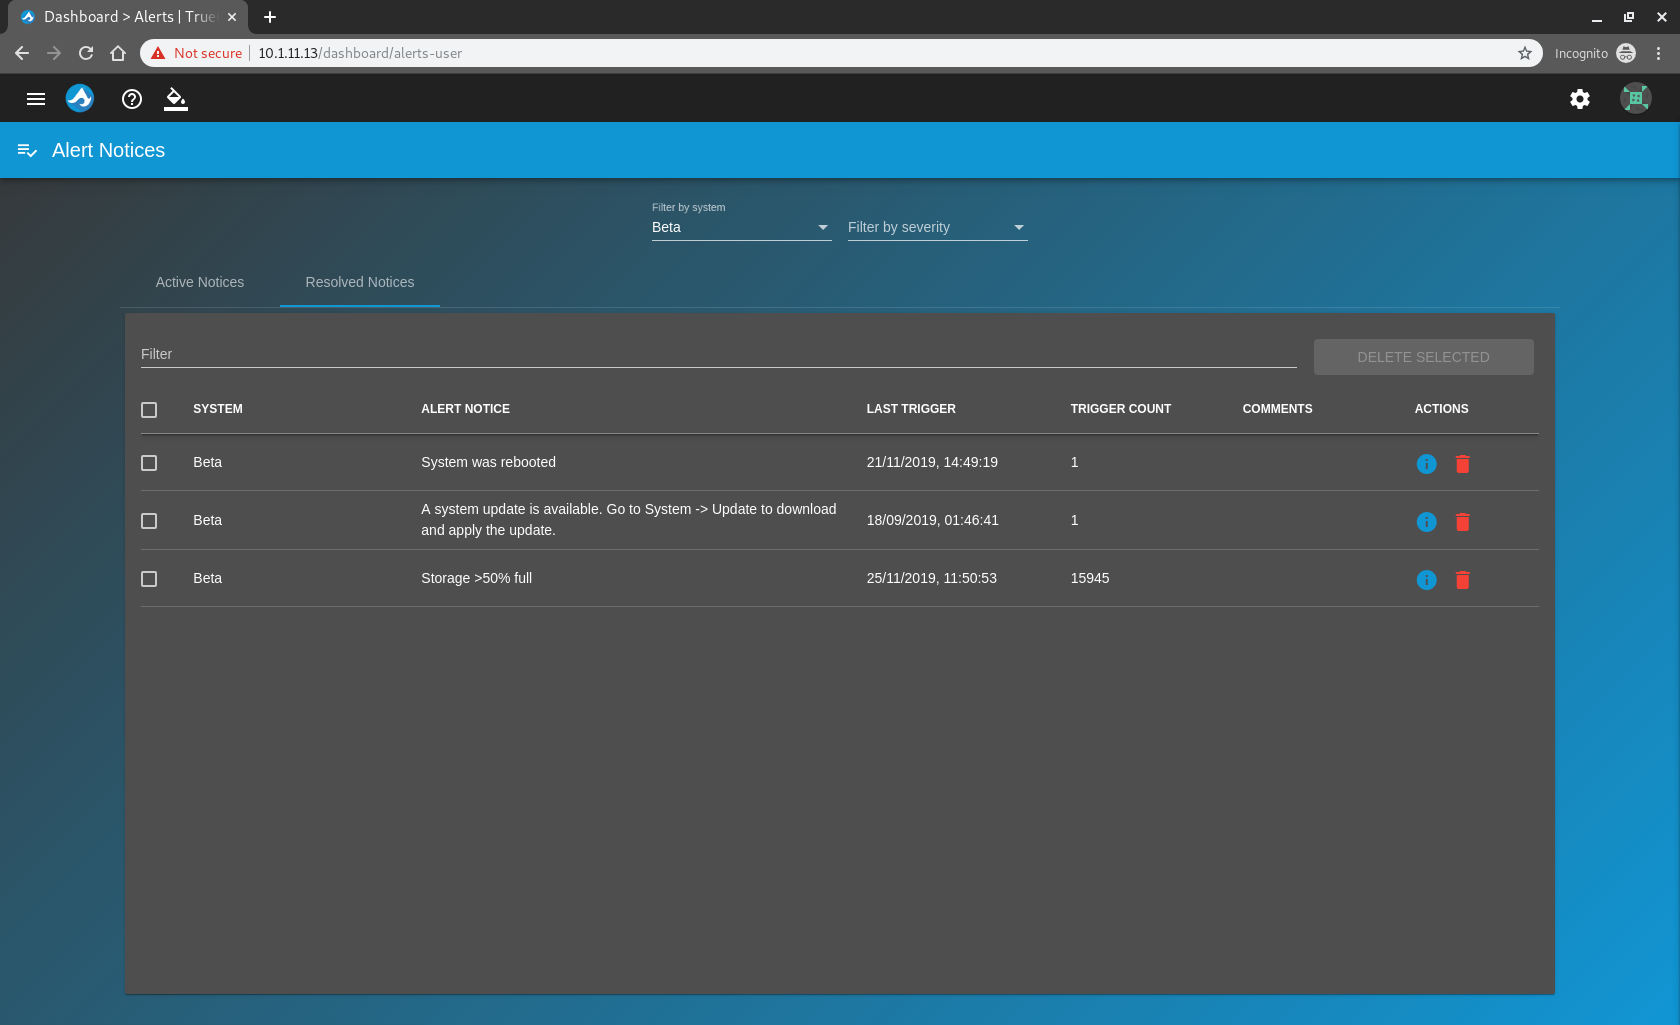Click the Alert Notices page title

(108, 150)
